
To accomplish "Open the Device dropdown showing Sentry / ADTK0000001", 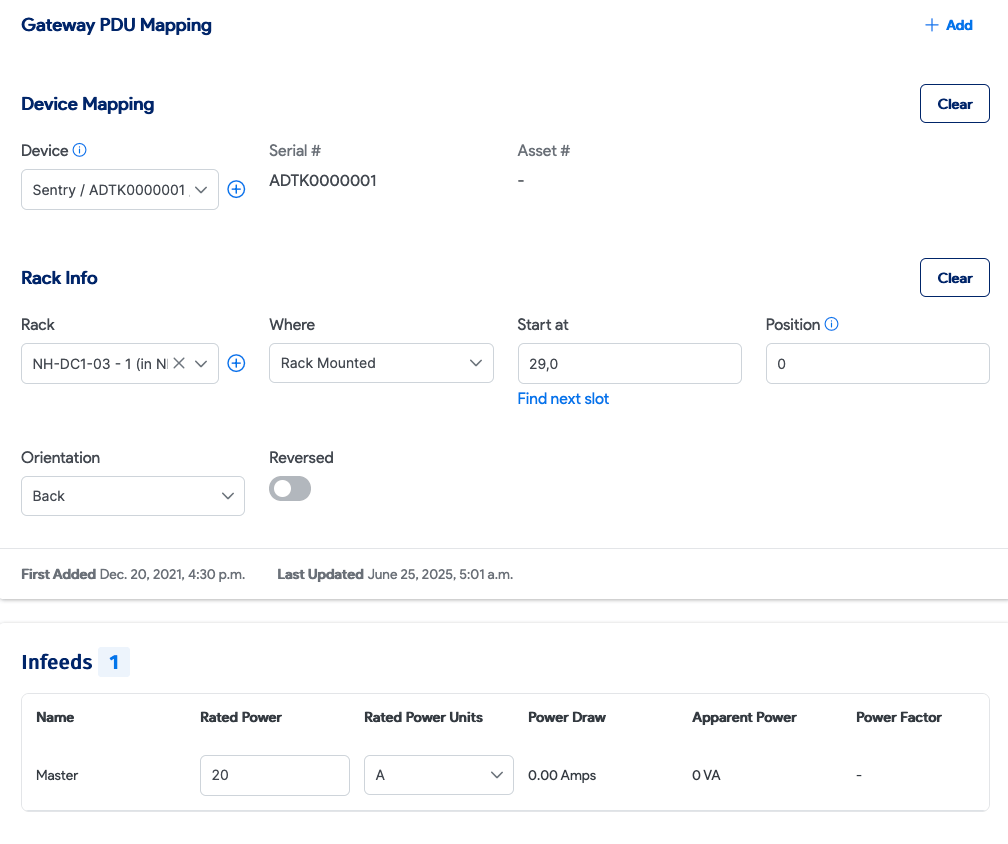I will point(119,189).
